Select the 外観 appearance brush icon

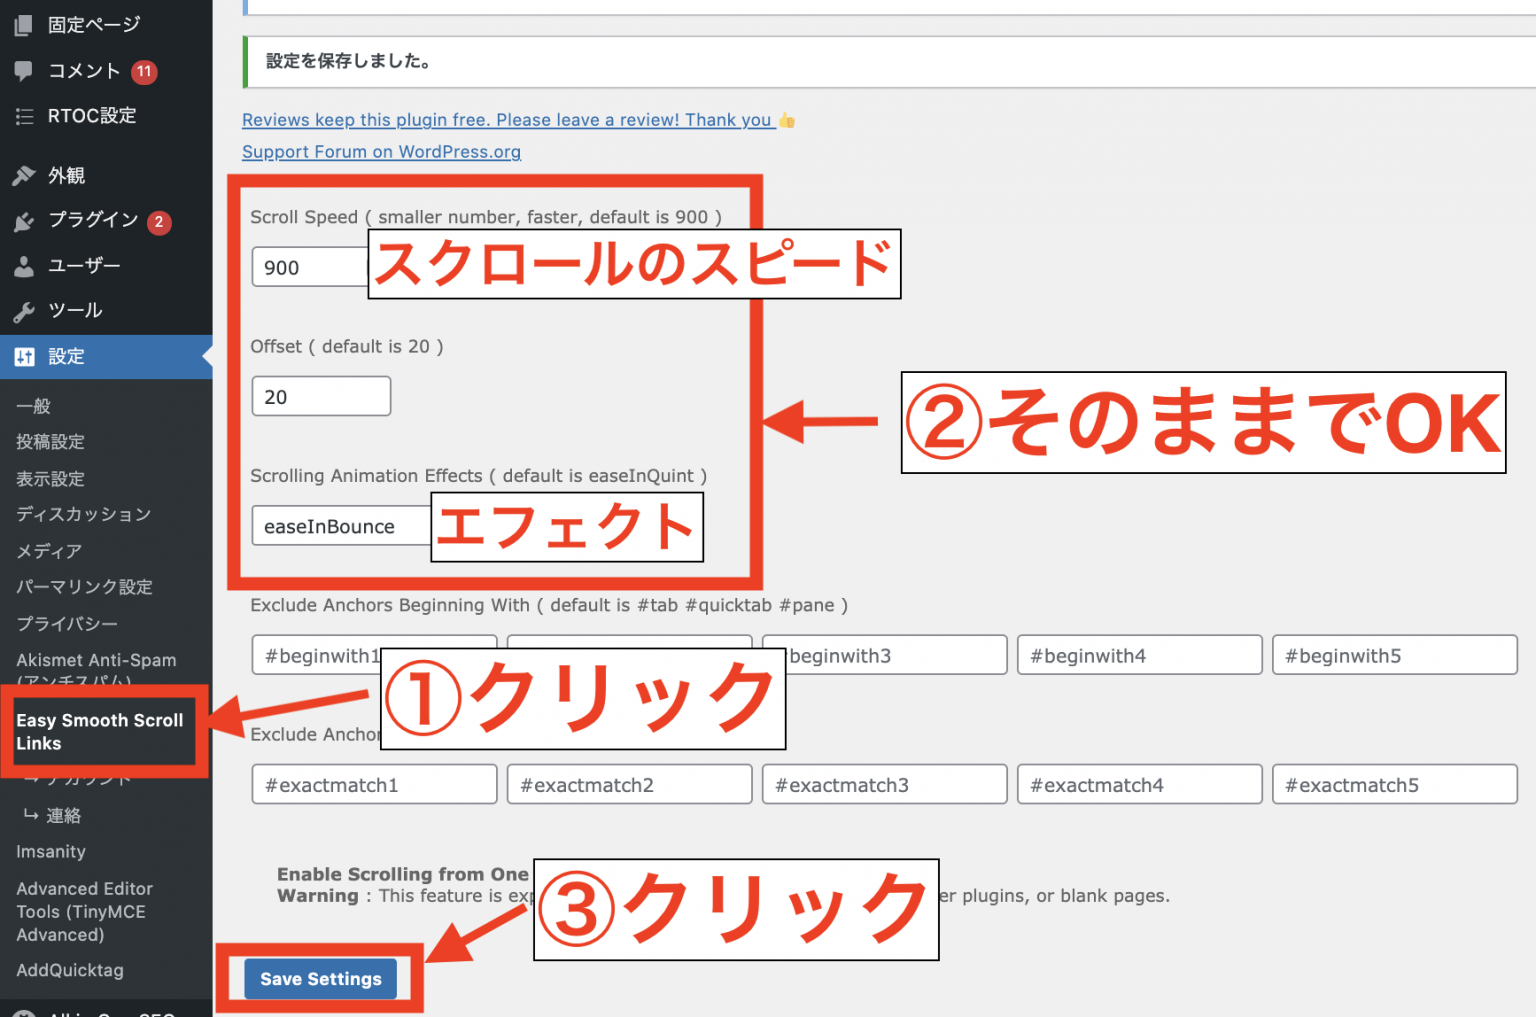click(24, 175)
